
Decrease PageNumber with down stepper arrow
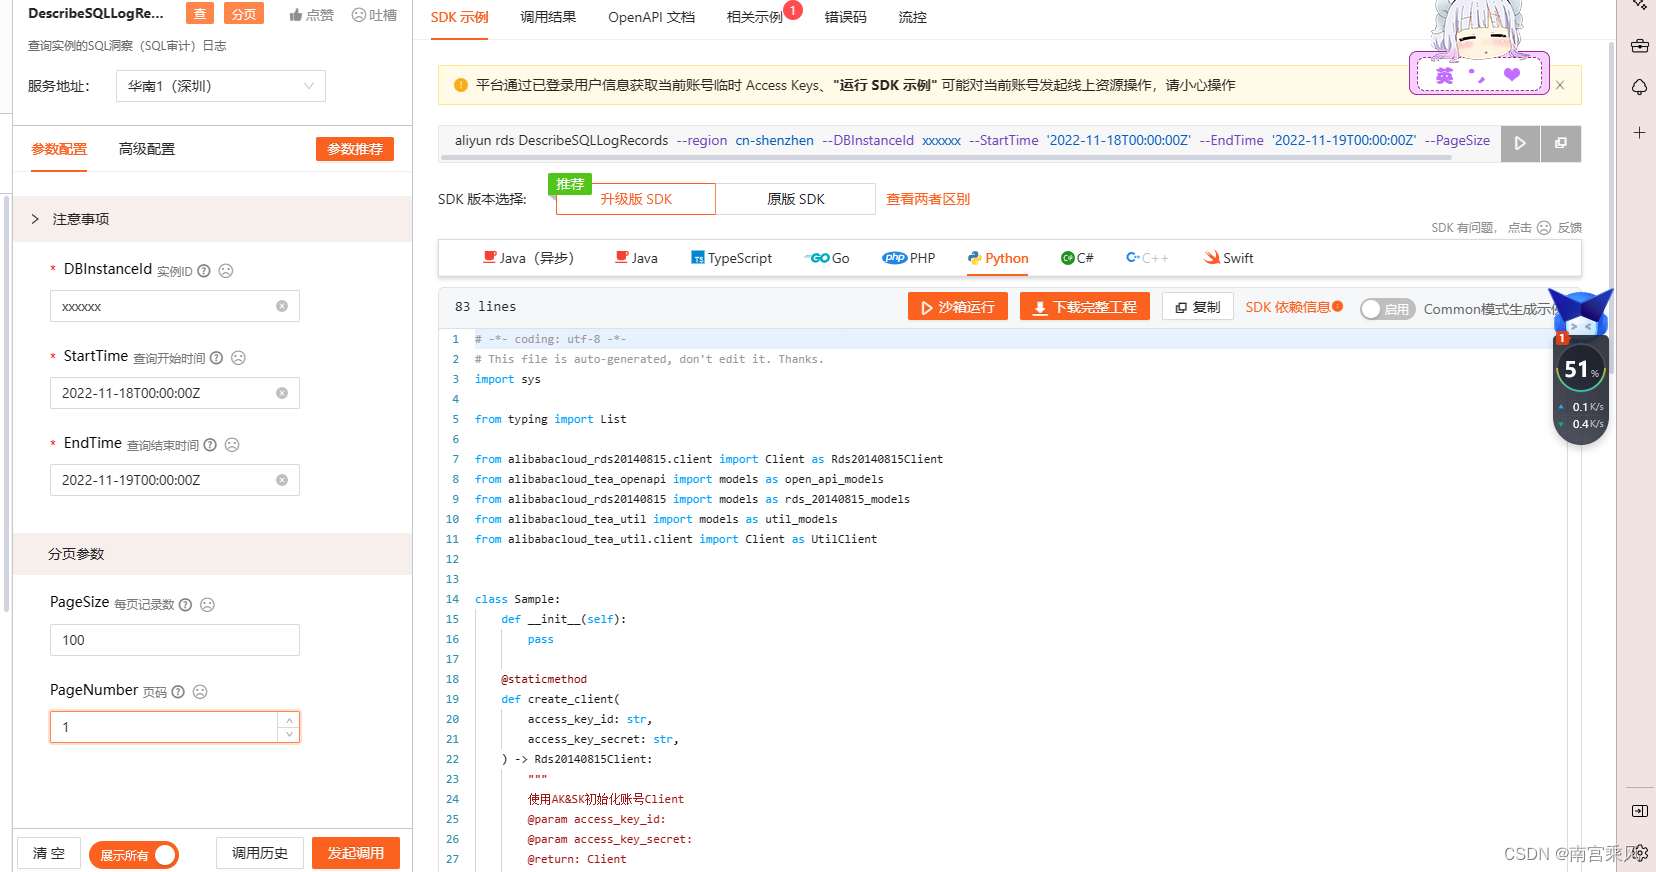289,734
